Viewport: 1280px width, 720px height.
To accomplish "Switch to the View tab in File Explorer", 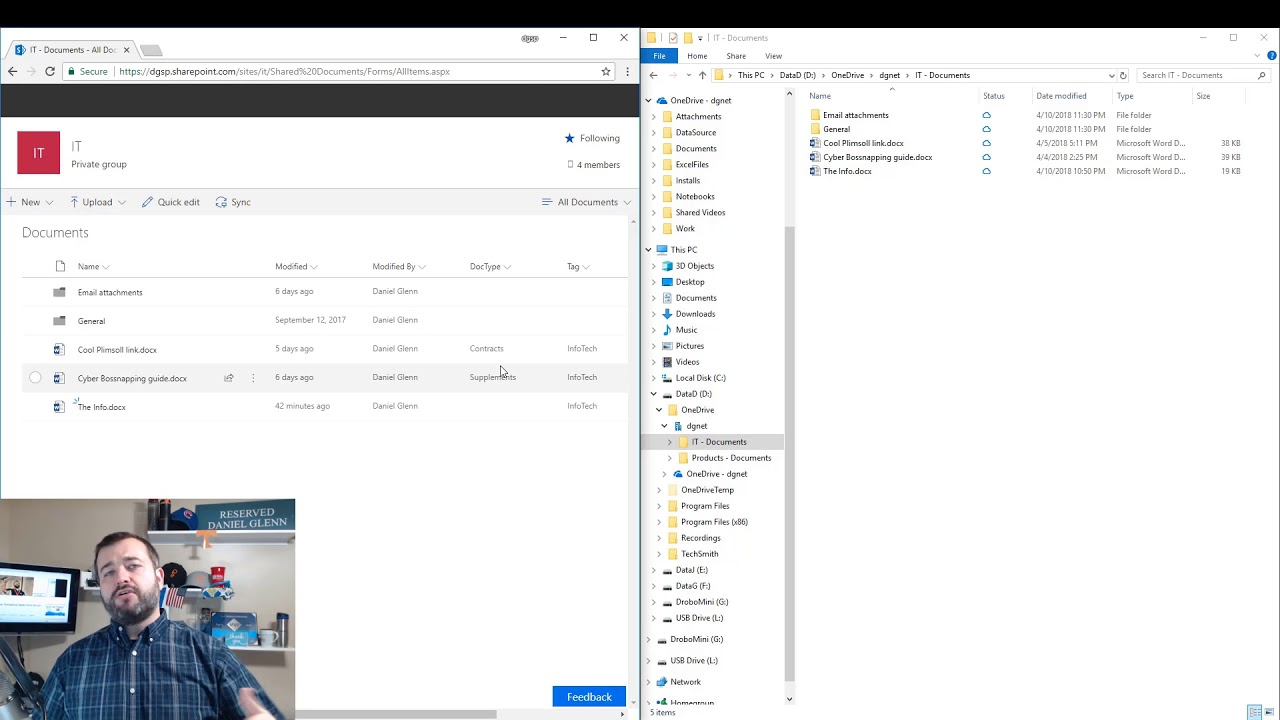I will [773, 56].
